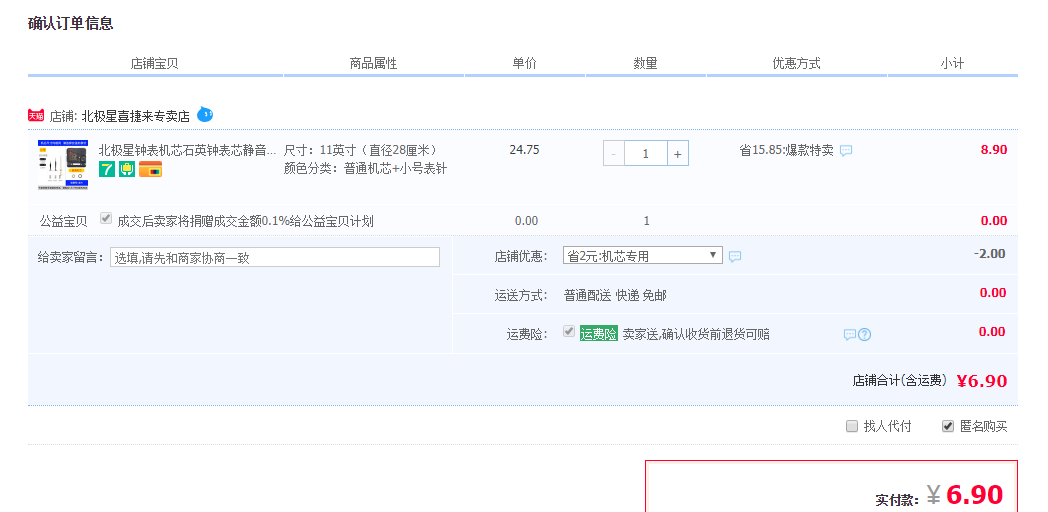Viewport: 1048px width, 512px height.
Task: Decrease the quantity with the minus button
Action: click(x=614, y=153)
